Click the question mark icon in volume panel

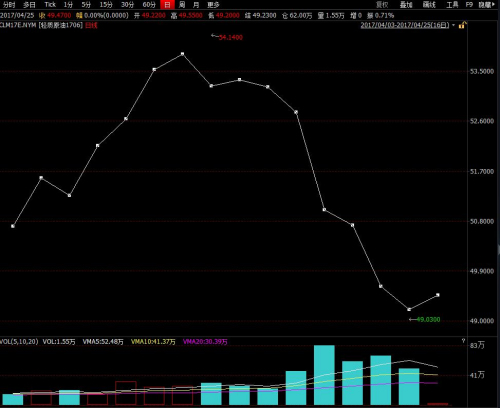[x=463, y=341]
